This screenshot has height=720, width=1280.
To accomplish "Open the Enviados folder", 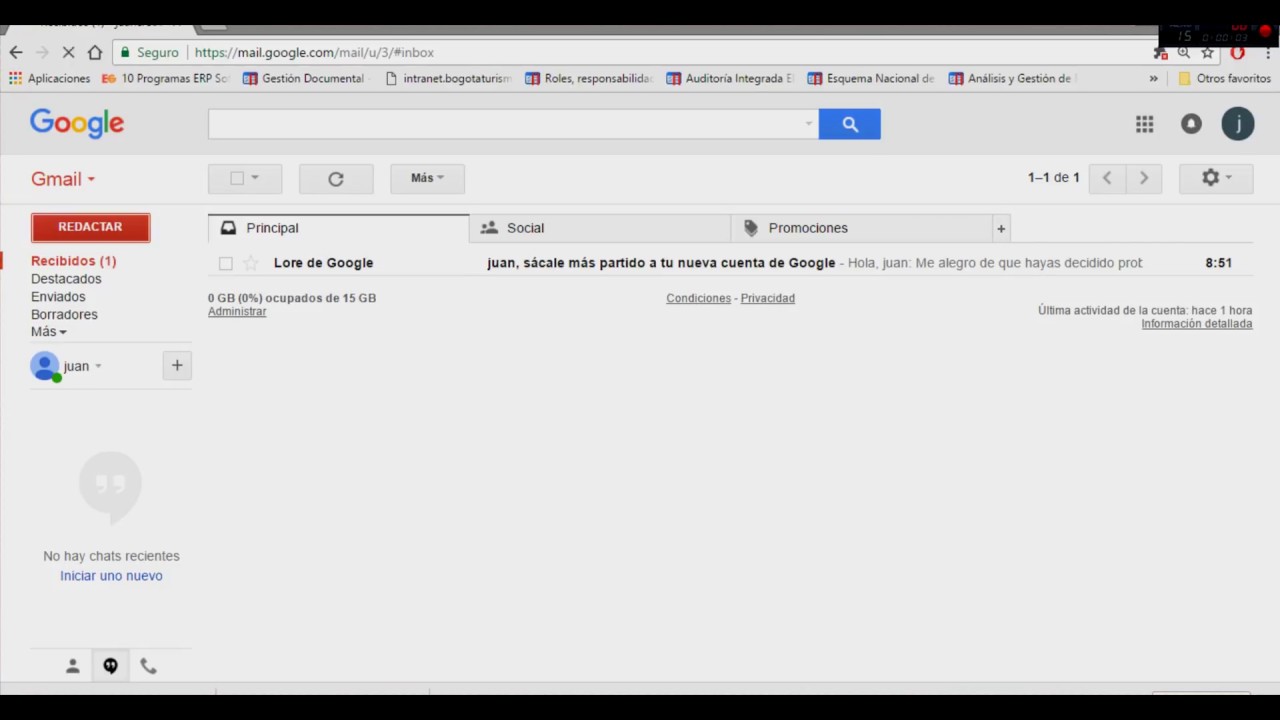I will coord(58,297).
